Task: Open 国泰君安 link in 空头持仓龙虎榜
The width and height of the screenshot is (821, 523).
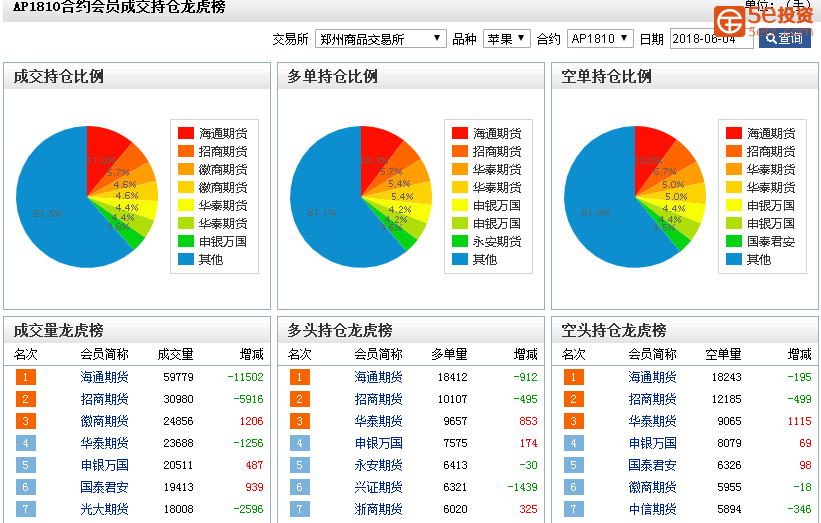Action: (652, 465)
